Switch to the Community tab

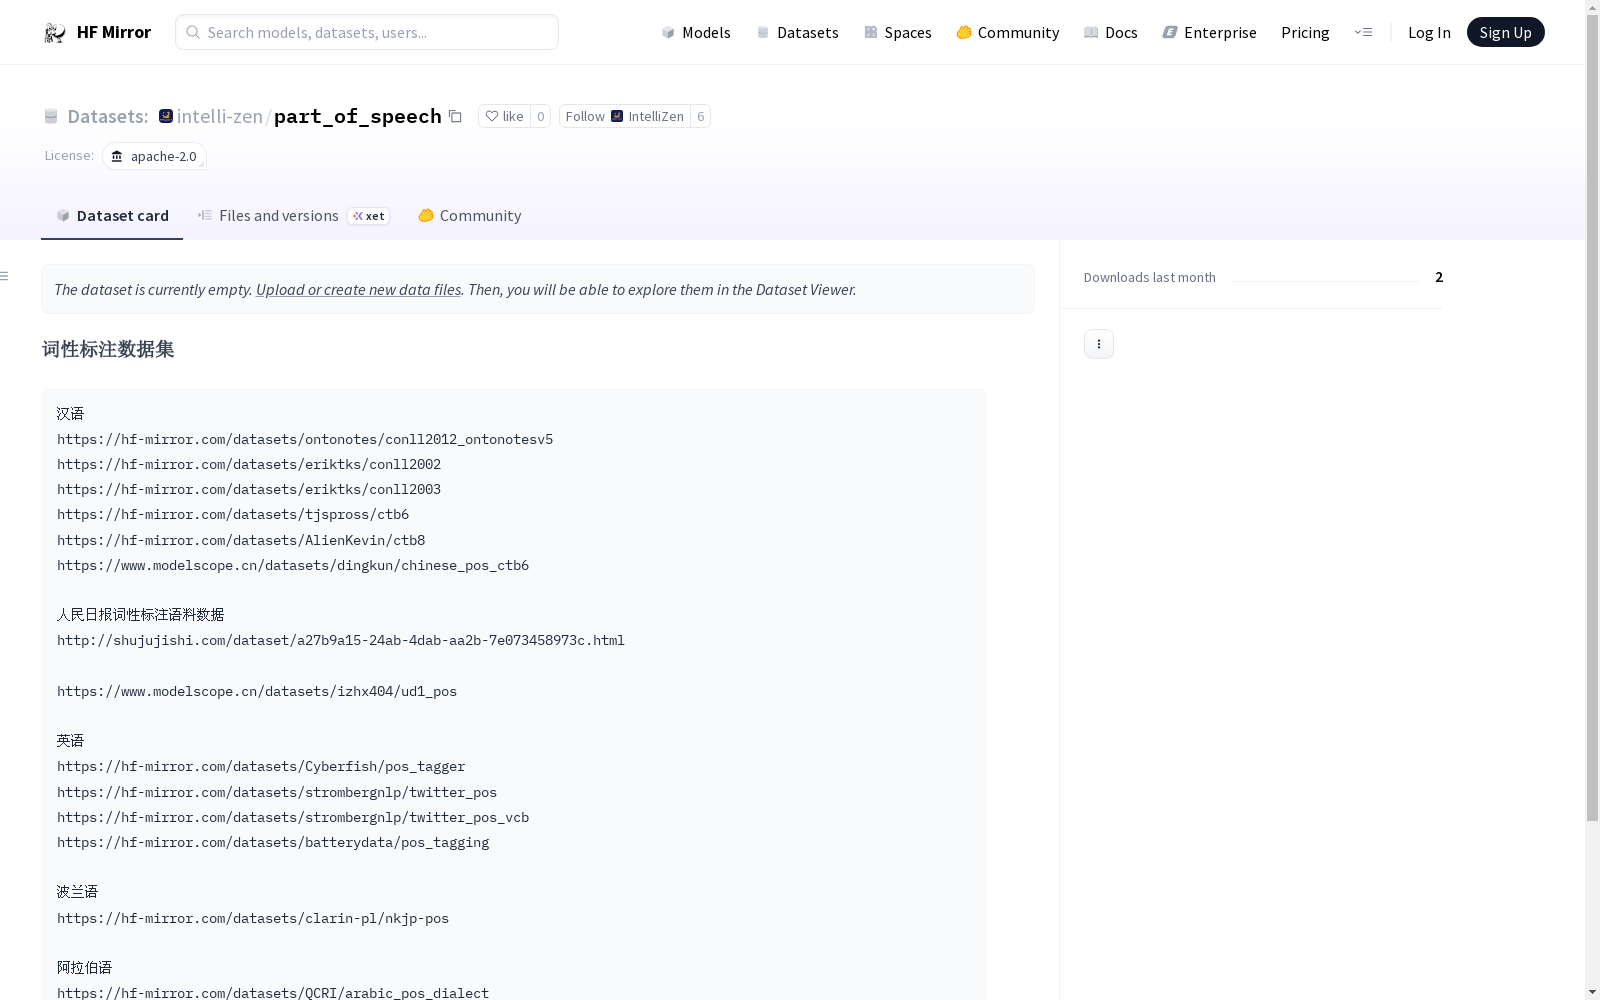tap(469, 215)
